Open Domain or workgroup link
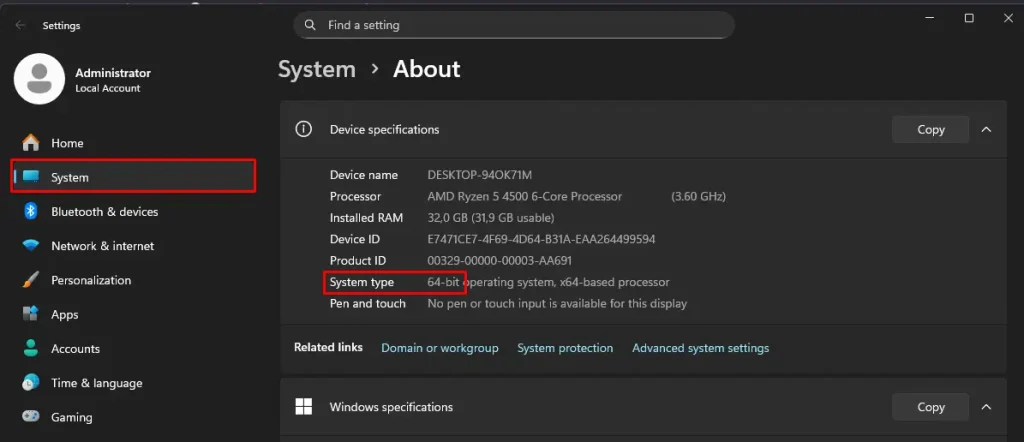This screenshot has width=1024, height=442. [440, 348]
